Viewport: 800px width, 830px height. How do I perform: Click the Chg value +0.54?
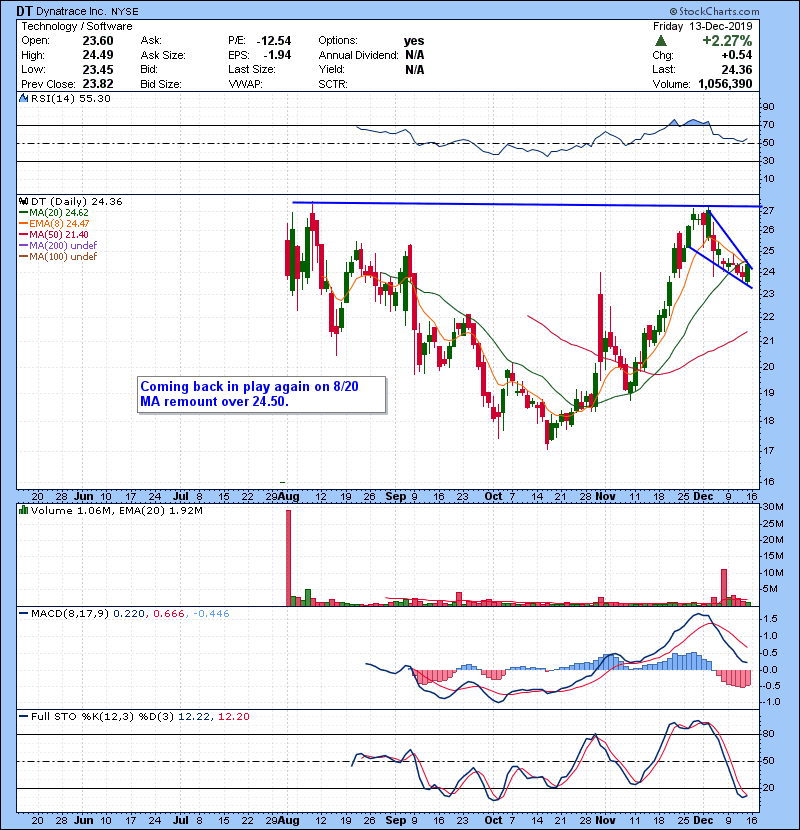pos(737,55)
